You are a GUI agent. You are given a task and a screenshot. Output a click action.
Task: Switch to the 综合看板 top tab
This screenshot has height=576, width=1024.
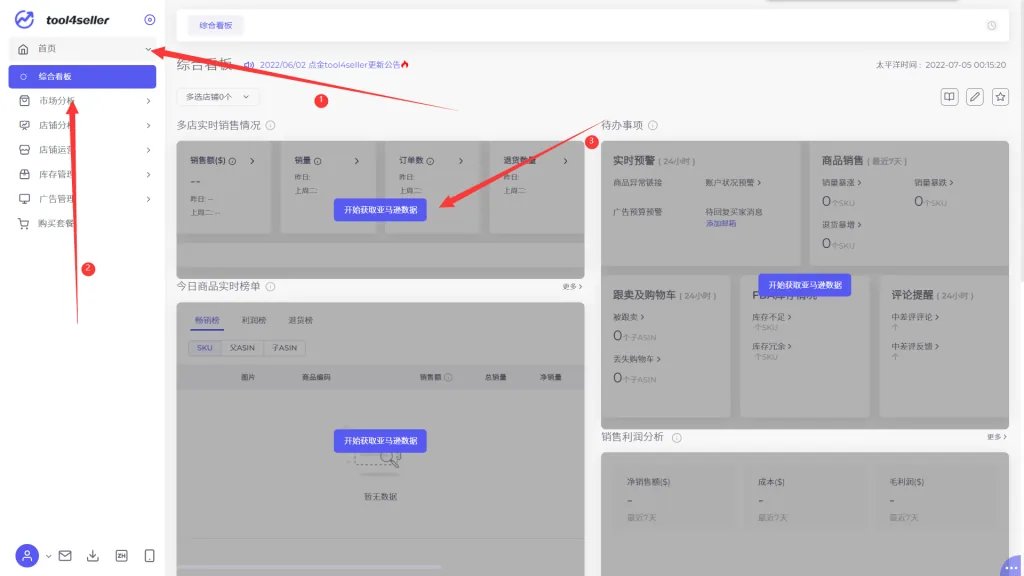click(x=216, y=25)
